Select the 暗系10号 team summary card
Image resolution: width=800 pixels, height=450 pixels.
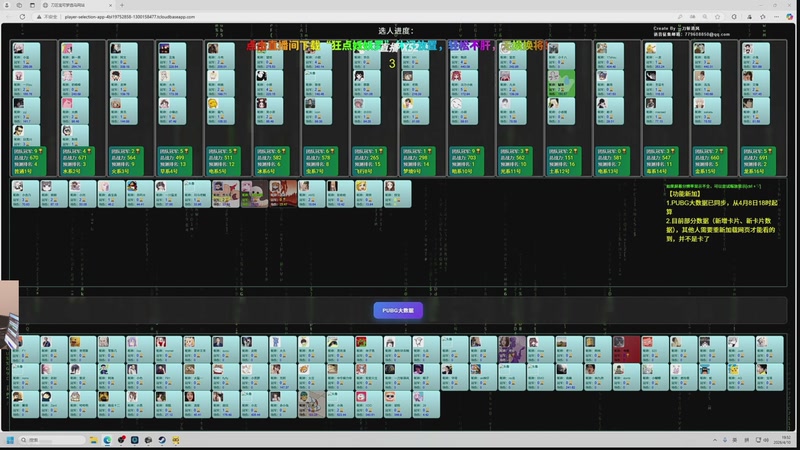[x=466, y=161]
